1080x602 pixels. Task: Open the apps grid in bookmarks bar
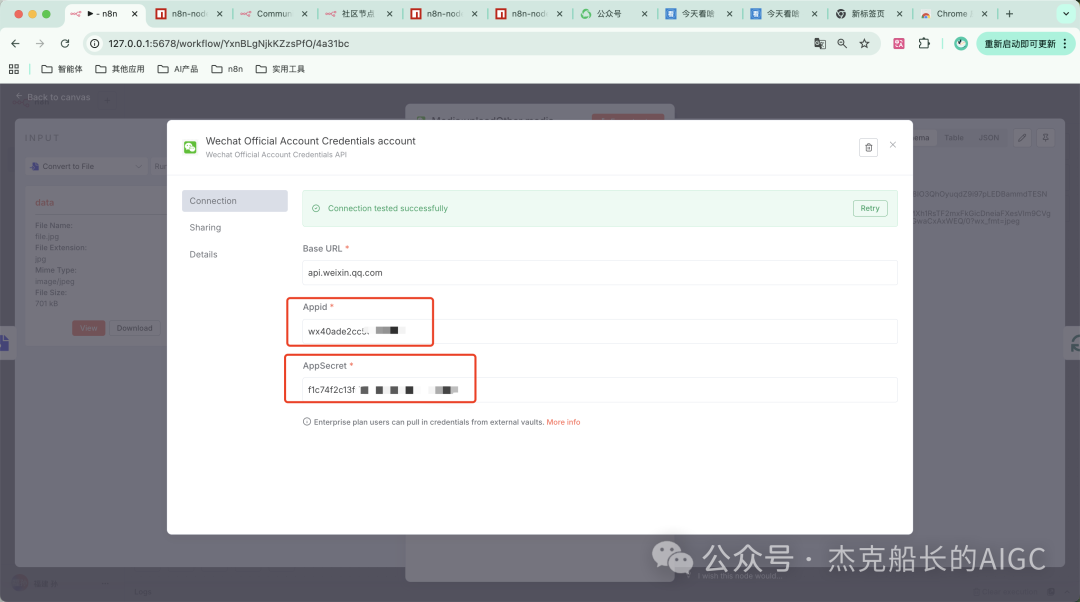click(x=14, y=69)
